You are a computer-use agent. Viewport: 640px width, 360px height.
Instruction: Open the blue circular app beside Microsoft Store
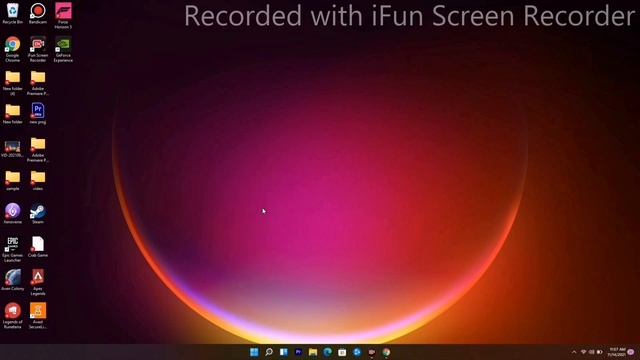click(357, 352)
